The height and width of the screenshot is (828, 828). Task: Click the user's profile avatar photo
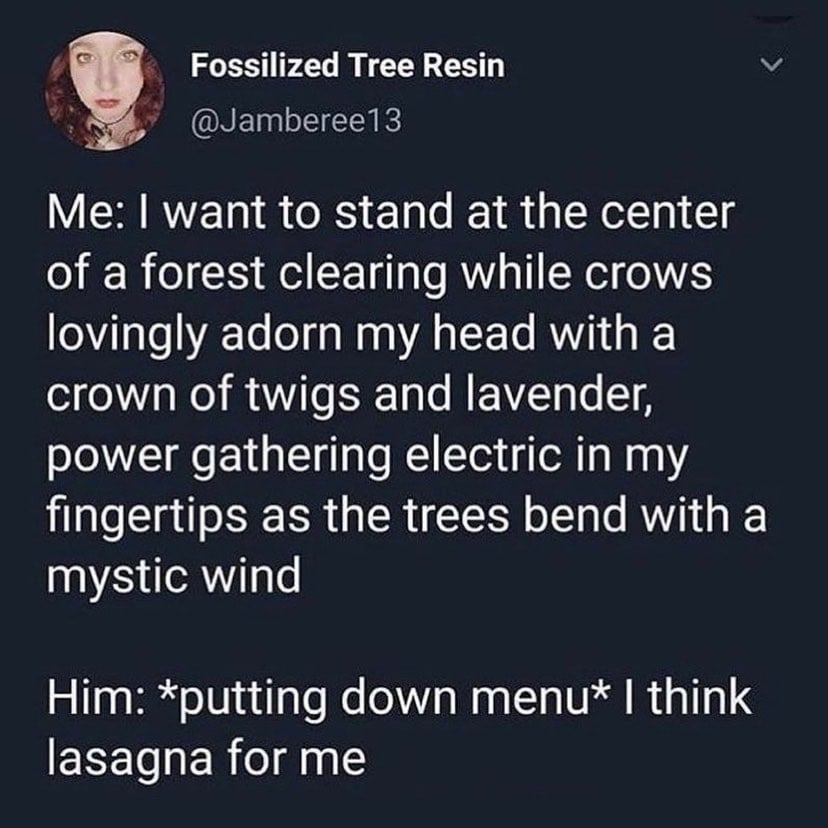tap(105, 91)
